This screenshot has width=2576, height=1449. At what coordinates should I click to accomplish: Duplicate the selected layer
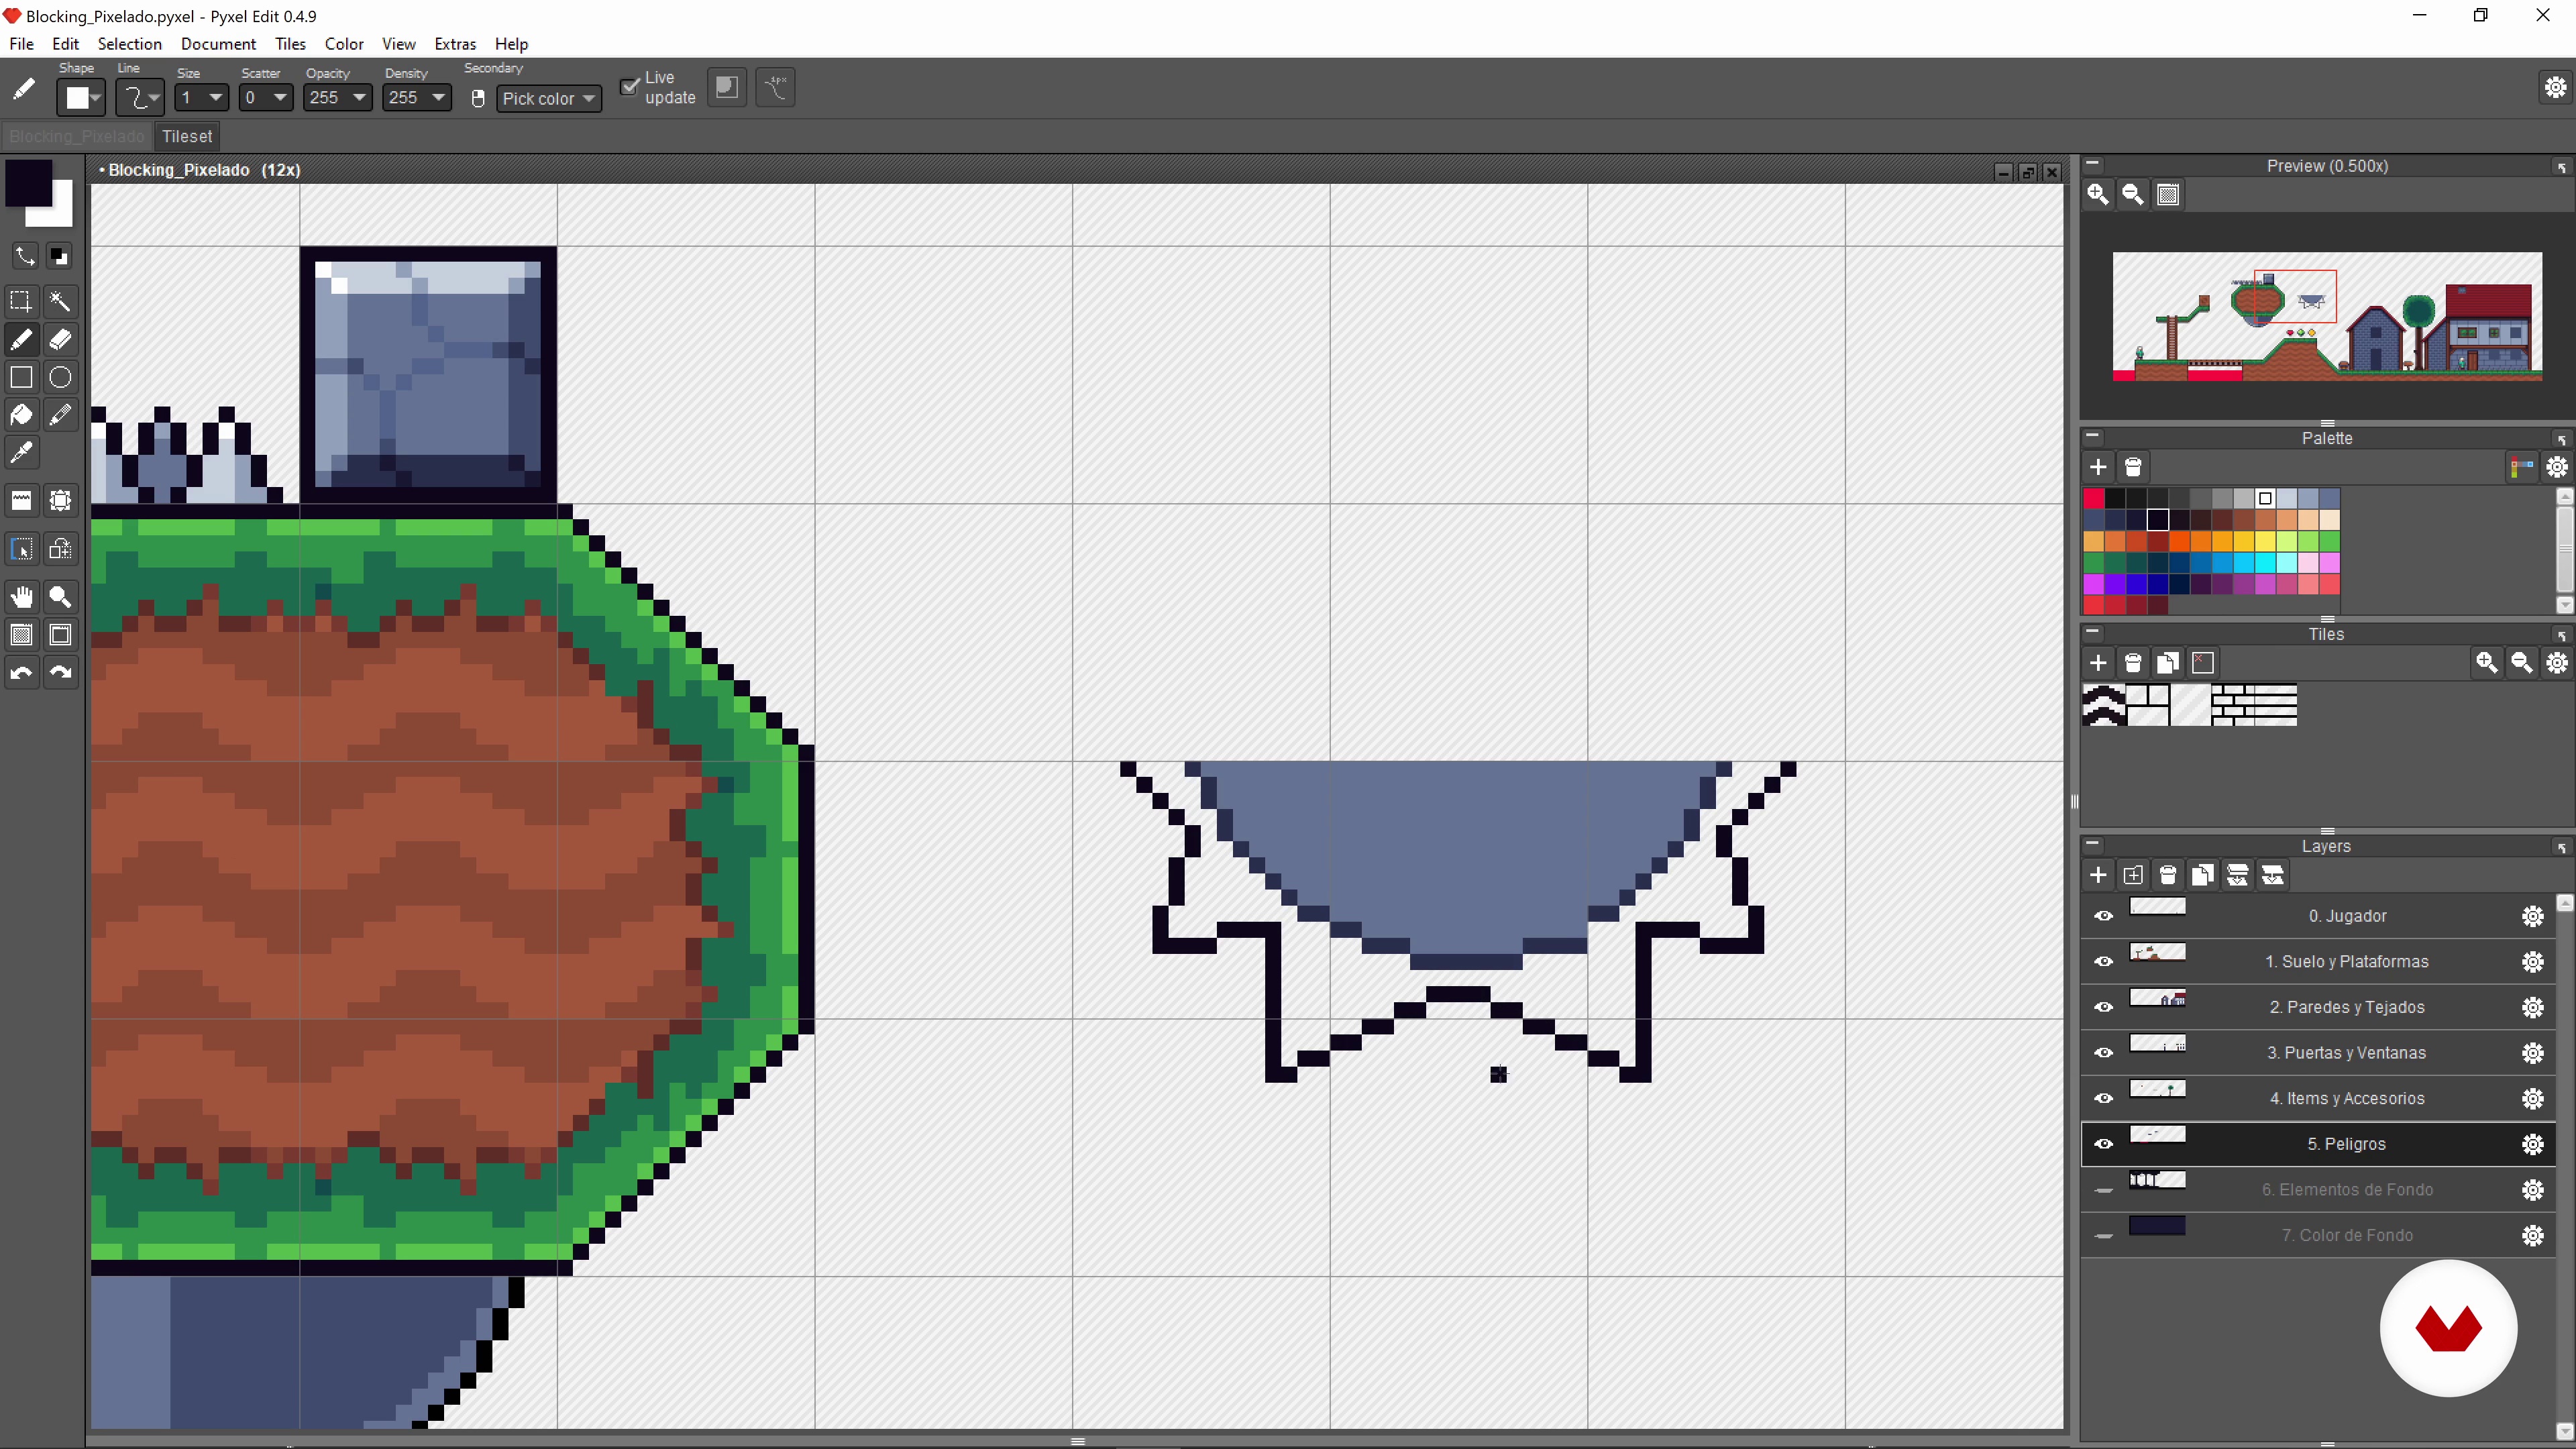coord(2202,875)
